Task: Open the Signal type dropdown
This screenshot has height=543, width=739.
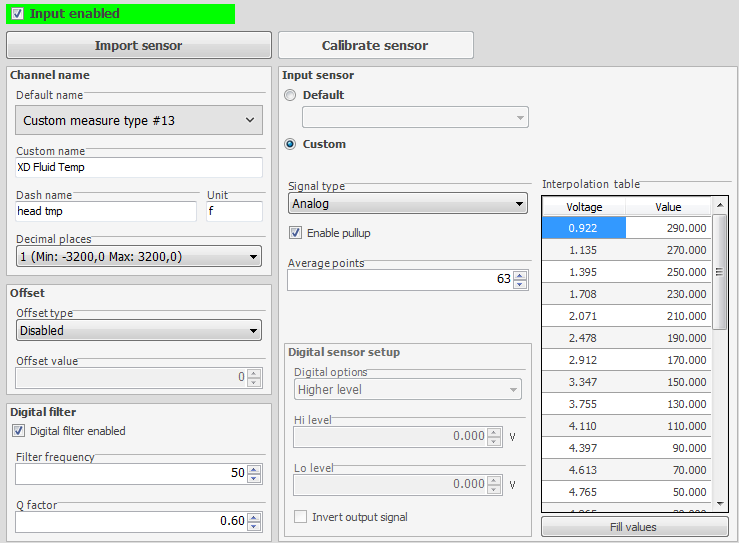Action: tap(407, 204)
